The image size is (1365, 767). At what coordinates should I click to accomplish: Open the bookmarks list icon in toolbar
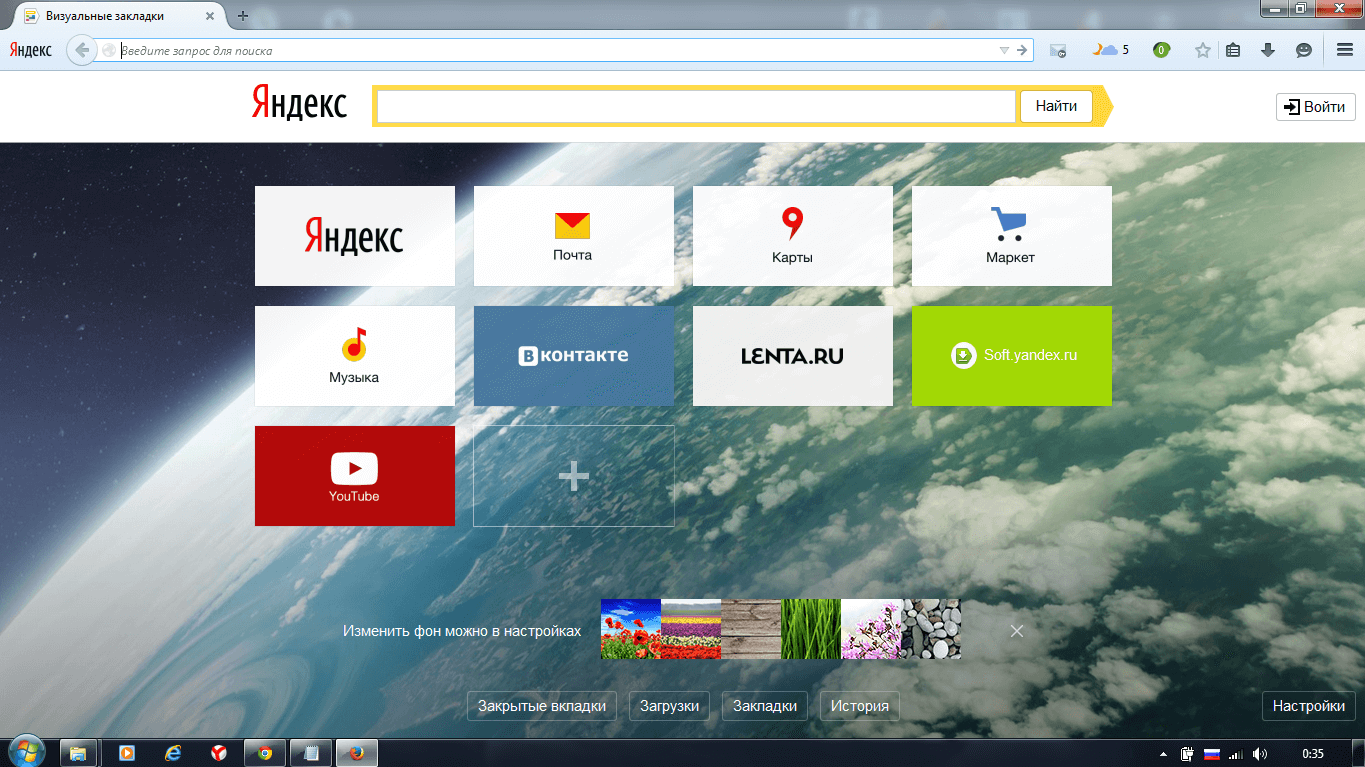(1233, 50)
